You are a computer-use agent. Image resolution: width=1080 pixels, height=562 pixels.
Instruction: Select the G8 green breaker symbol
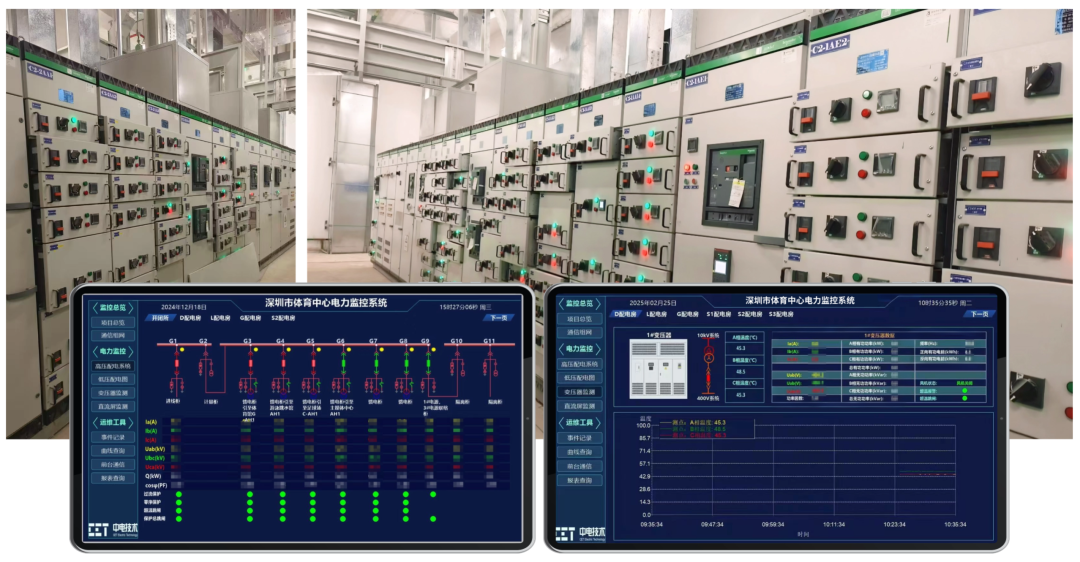[406, 363]
